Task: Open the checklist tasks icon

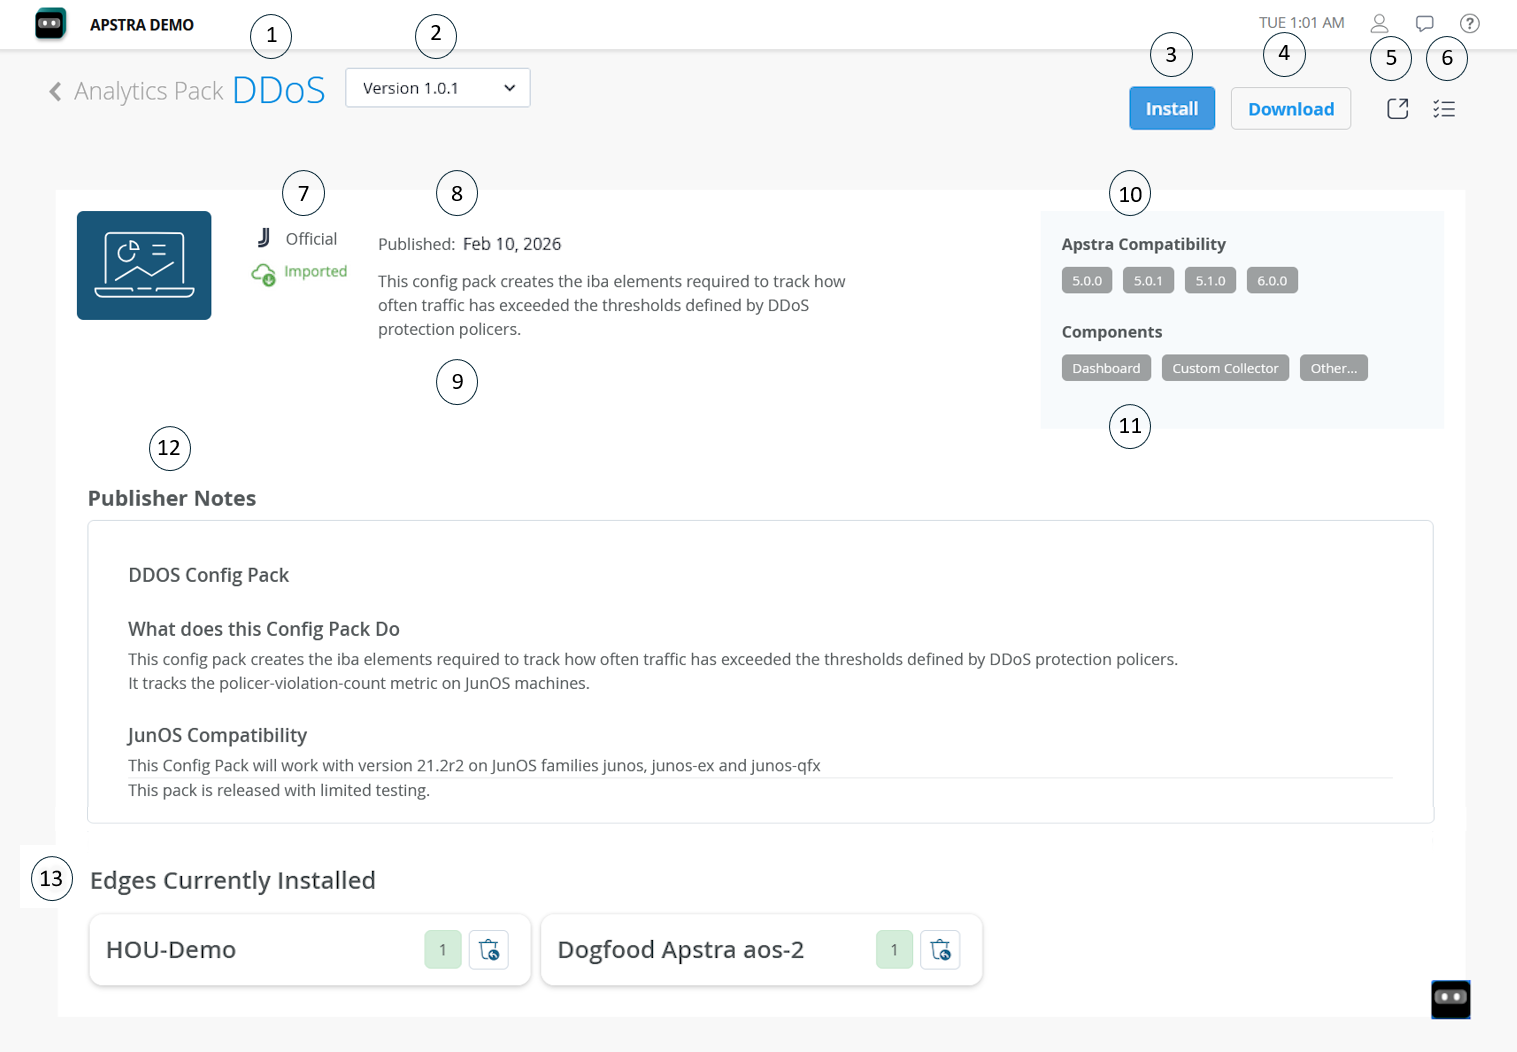Action: pyautogui.click(x=1444, y=109)
